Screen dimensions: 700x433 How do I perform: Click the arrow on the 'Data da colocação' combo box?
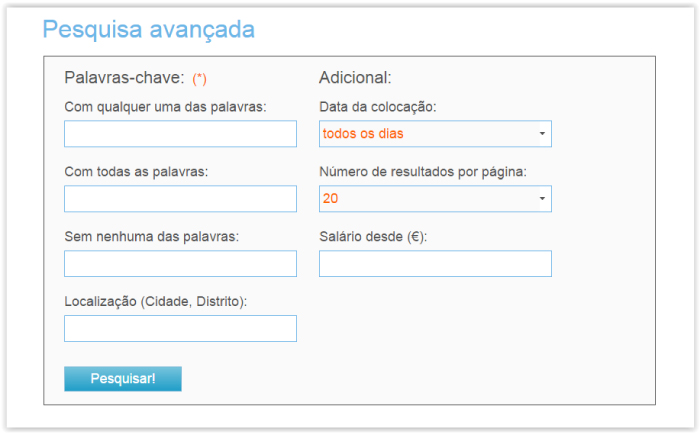[x=542, y=133]
